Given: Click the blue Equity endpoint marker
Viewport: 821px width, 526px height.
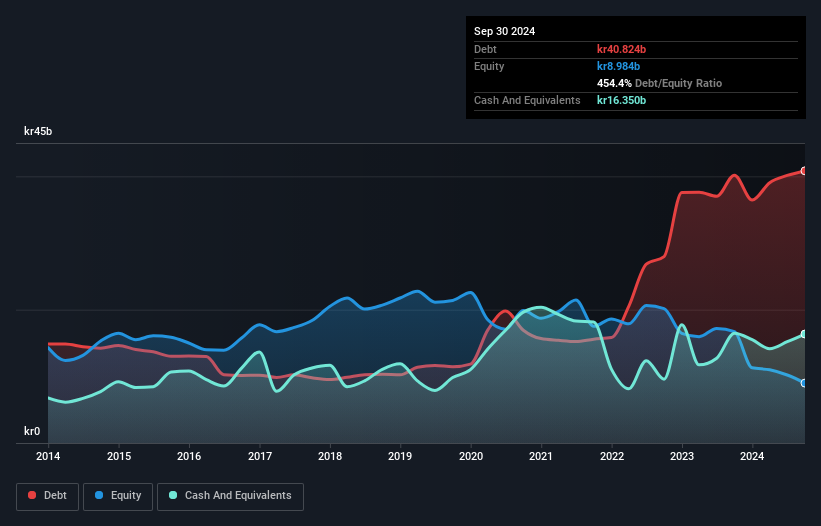Looking at the screenshot, I should 804,383.
